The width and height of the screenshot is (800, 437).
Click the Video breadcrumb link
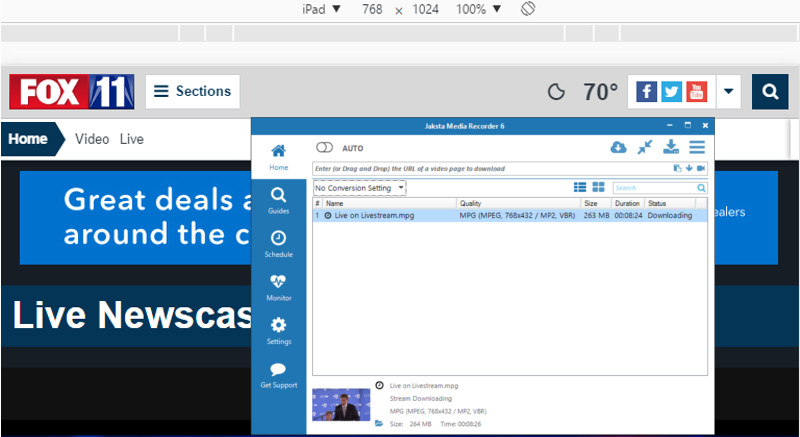coord(92,139)
